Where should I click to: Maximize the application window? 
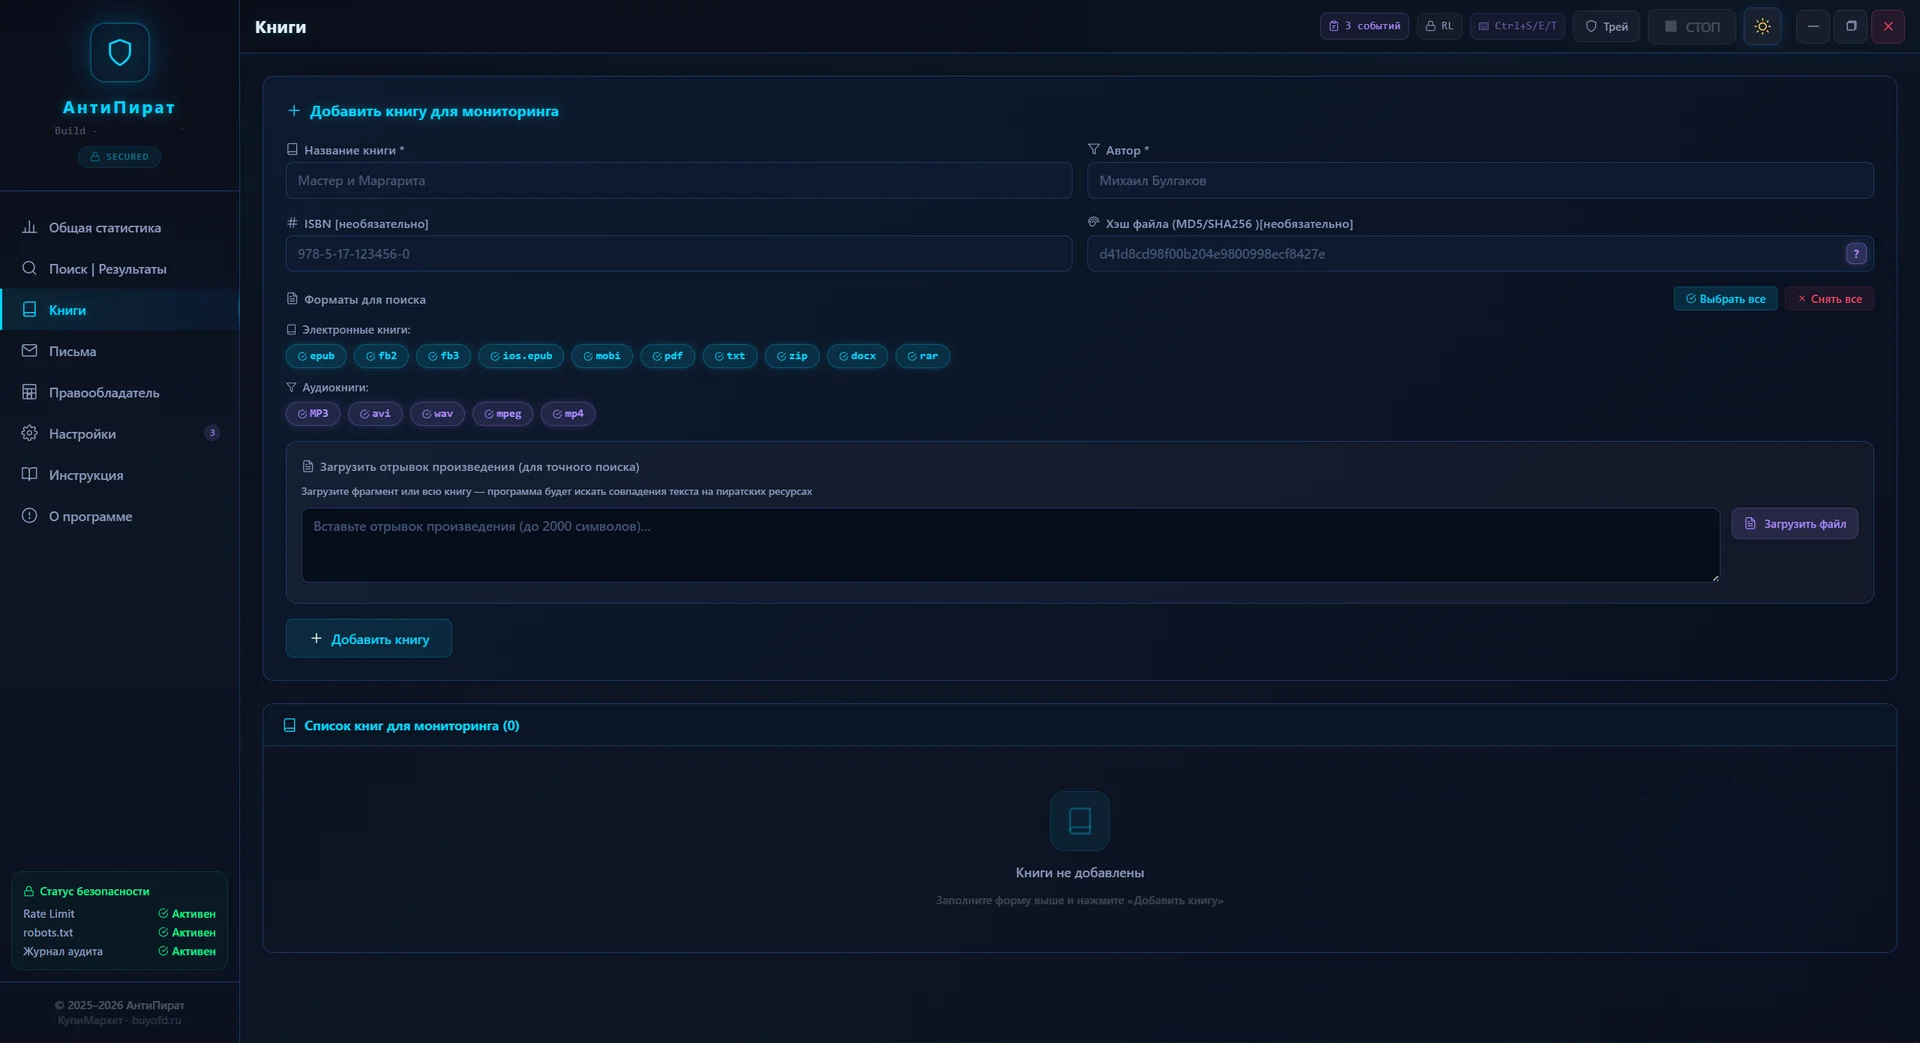pyautogui.click(x=1851, y=26)
